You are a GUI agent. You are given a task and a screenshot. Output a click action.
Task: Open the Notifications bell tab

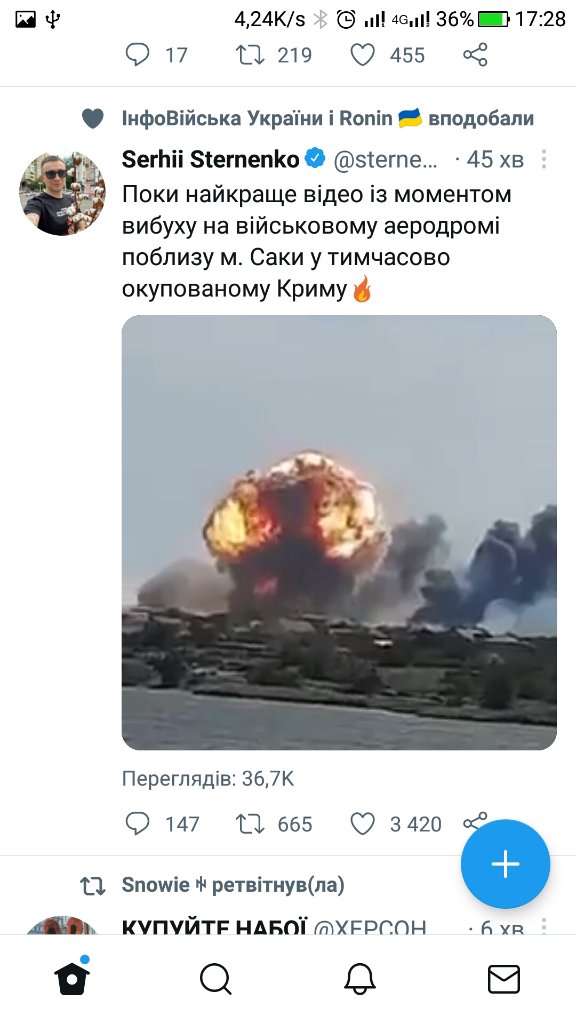tap(360, 979)
